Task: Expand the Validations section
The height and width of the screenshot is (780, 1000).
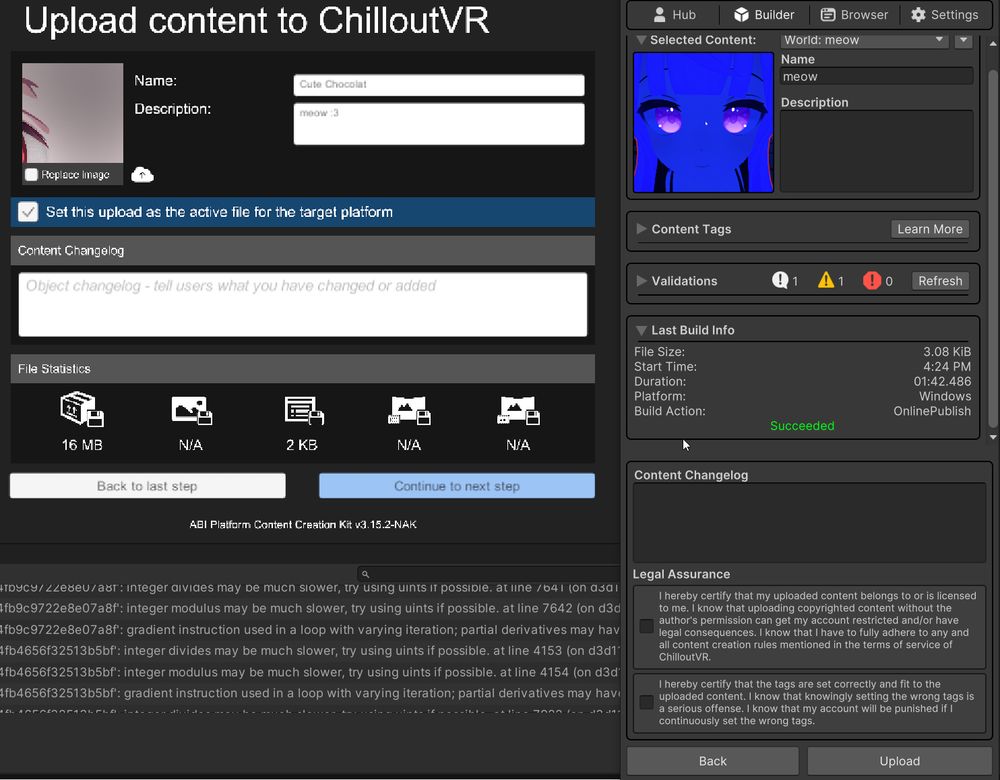Action: (641, 281)
